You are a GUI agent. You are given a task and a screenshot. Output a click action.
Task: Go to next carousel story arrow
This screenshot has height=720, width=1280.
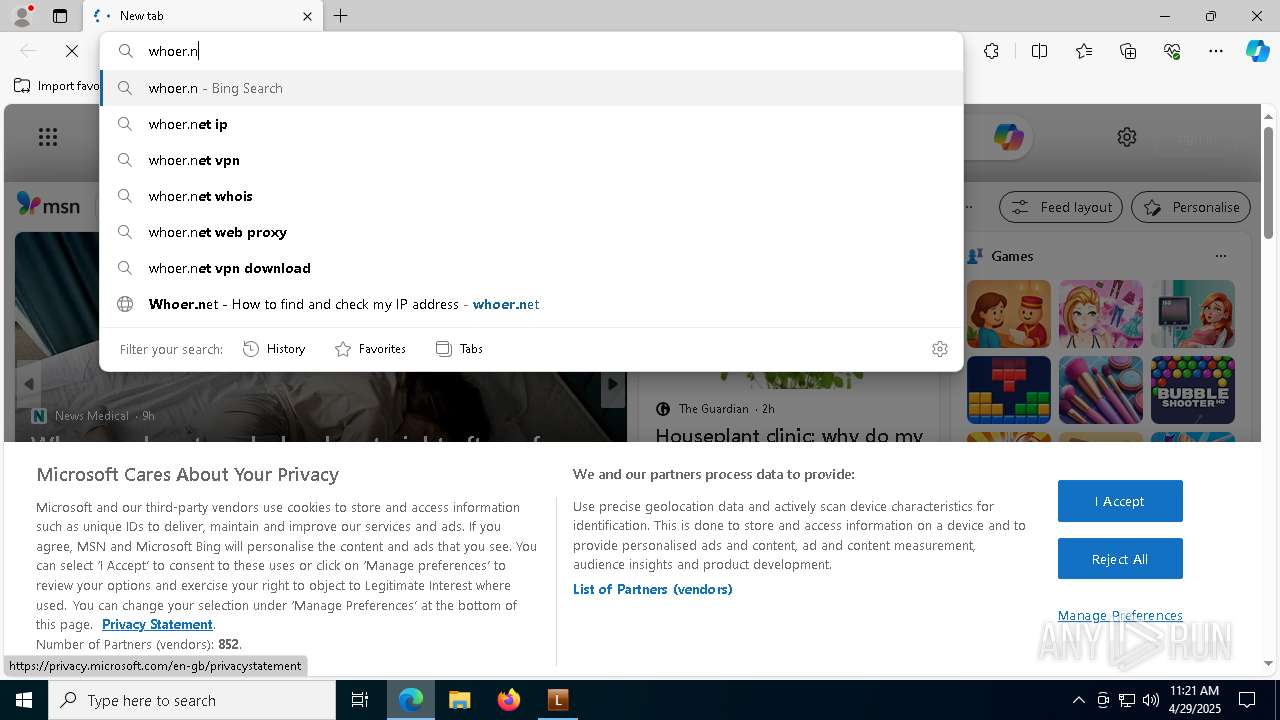613,384
